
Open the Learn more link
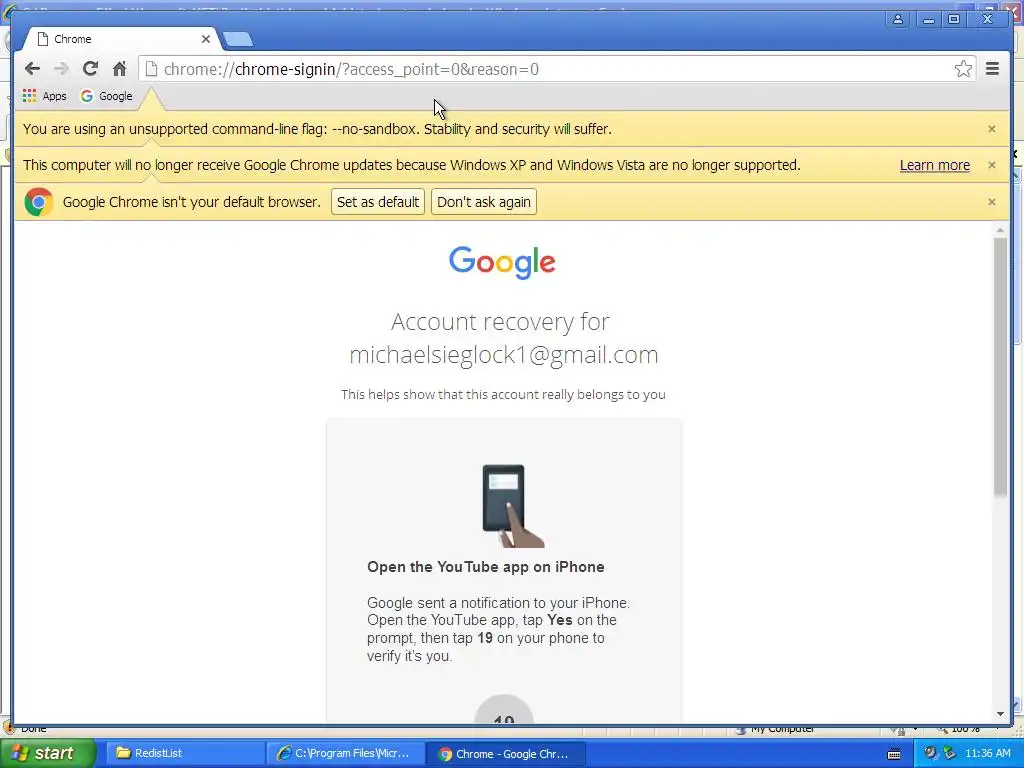[x=935, y=165]
